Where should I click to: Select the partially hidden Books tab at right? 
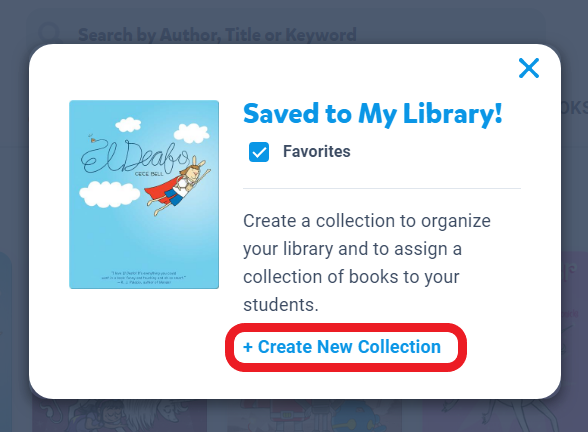pos(574,108)
